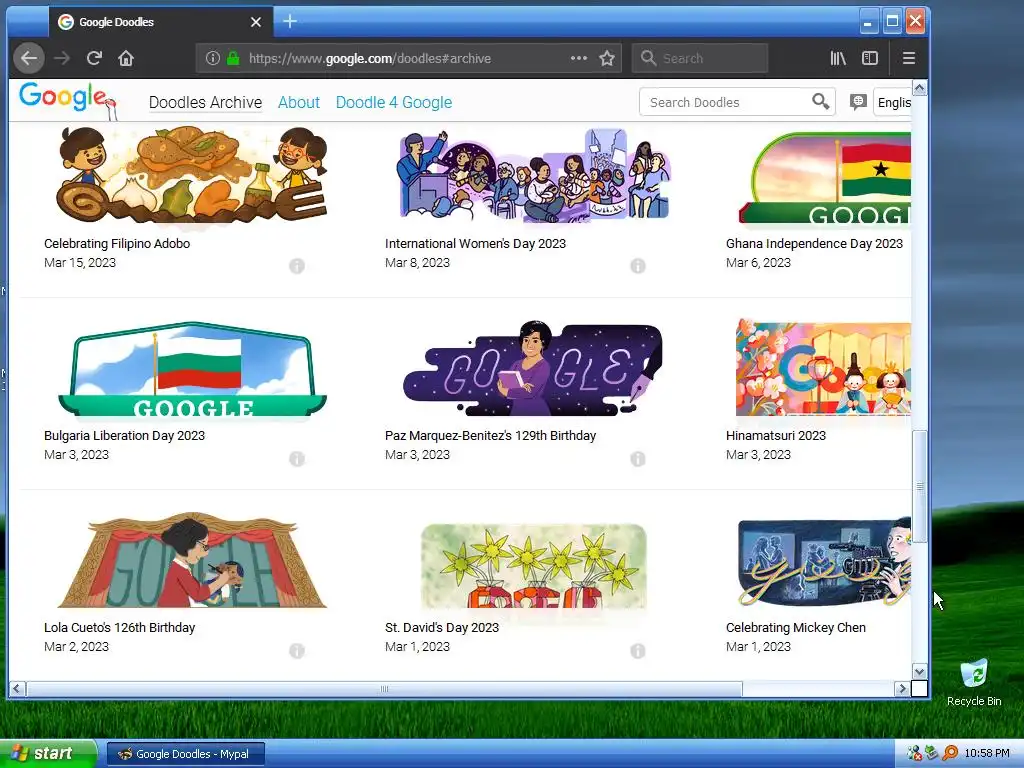Show info for Celebrating Filipino Adobo

point(297,266)
